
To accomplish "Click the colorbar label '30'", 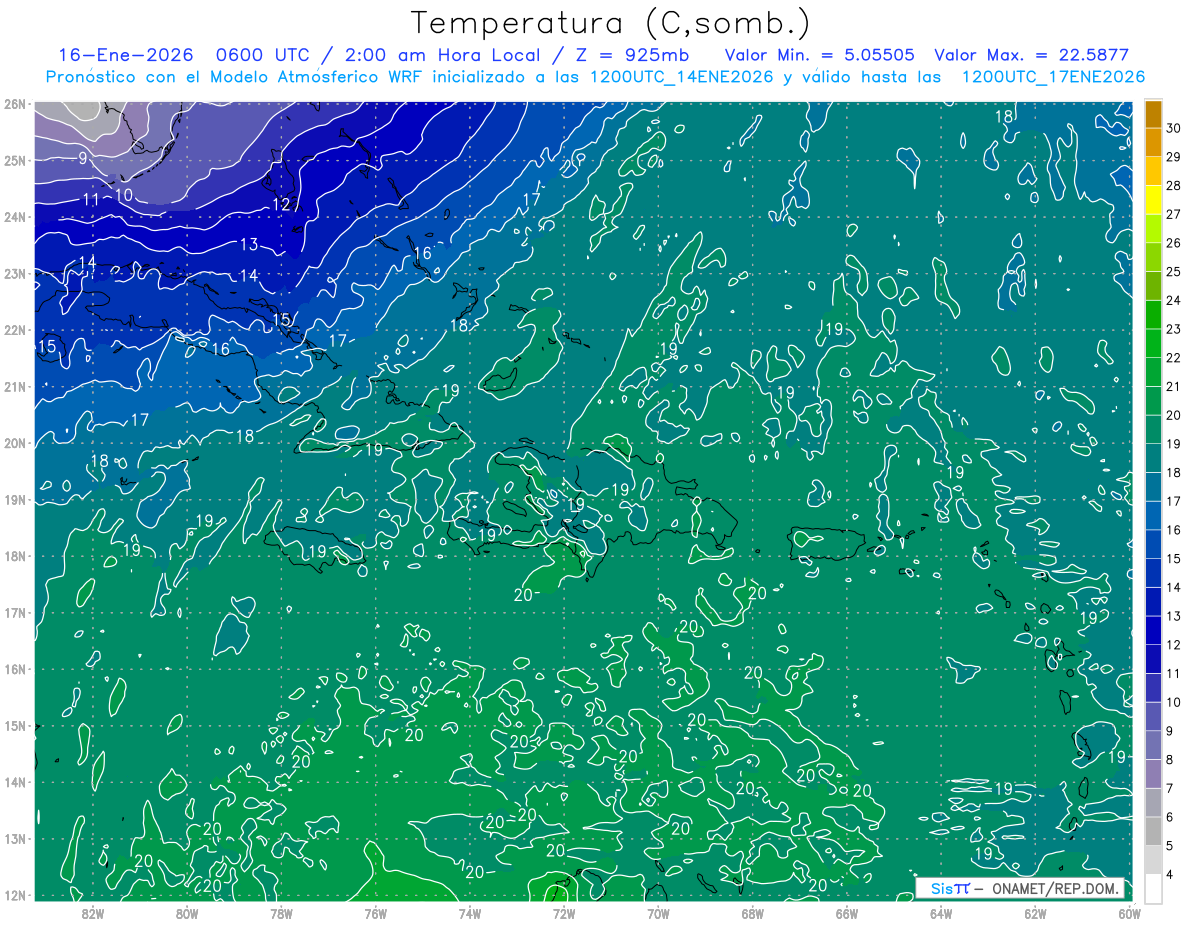I will 1173,128.
